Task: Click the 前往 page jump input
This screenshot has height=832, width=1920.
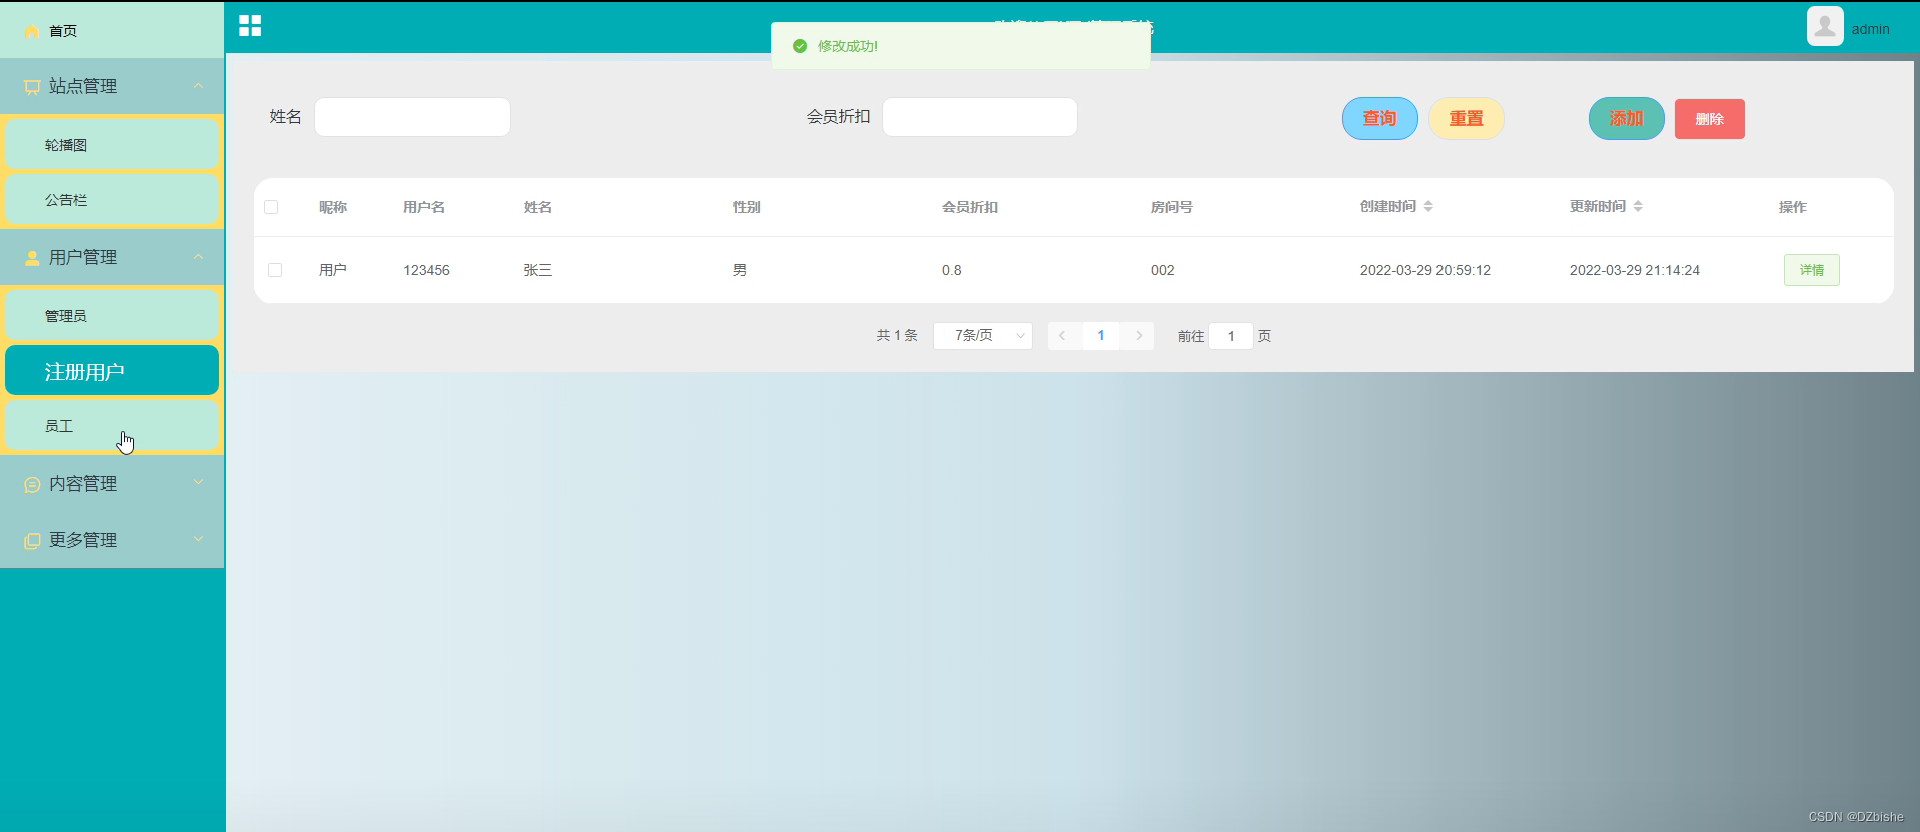Action: [x=1231, y=336]
